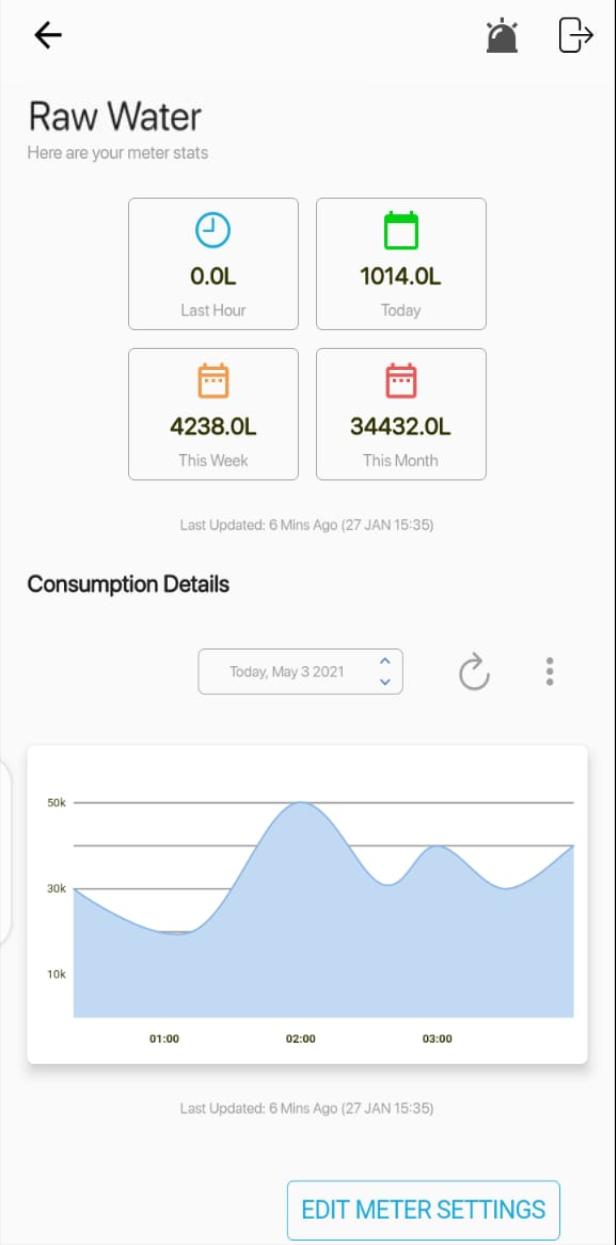Click the 03:00 label on chart axis
The width and height of the screenshot is (616, 1245).
pyautogui.click(x=437, y=1039)
